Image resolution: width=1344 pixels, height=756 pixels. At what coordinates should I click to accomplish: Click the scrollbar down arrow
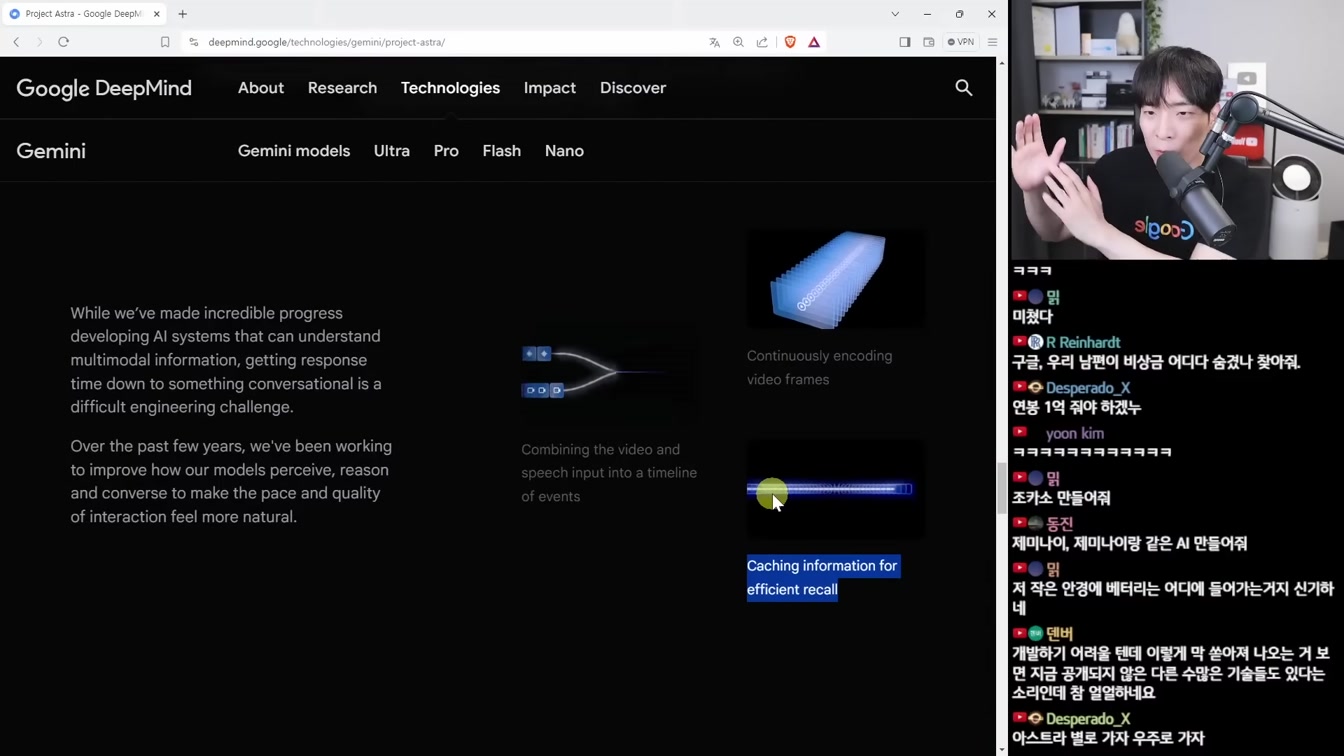pyautogui.click(x=1001, y=749)
